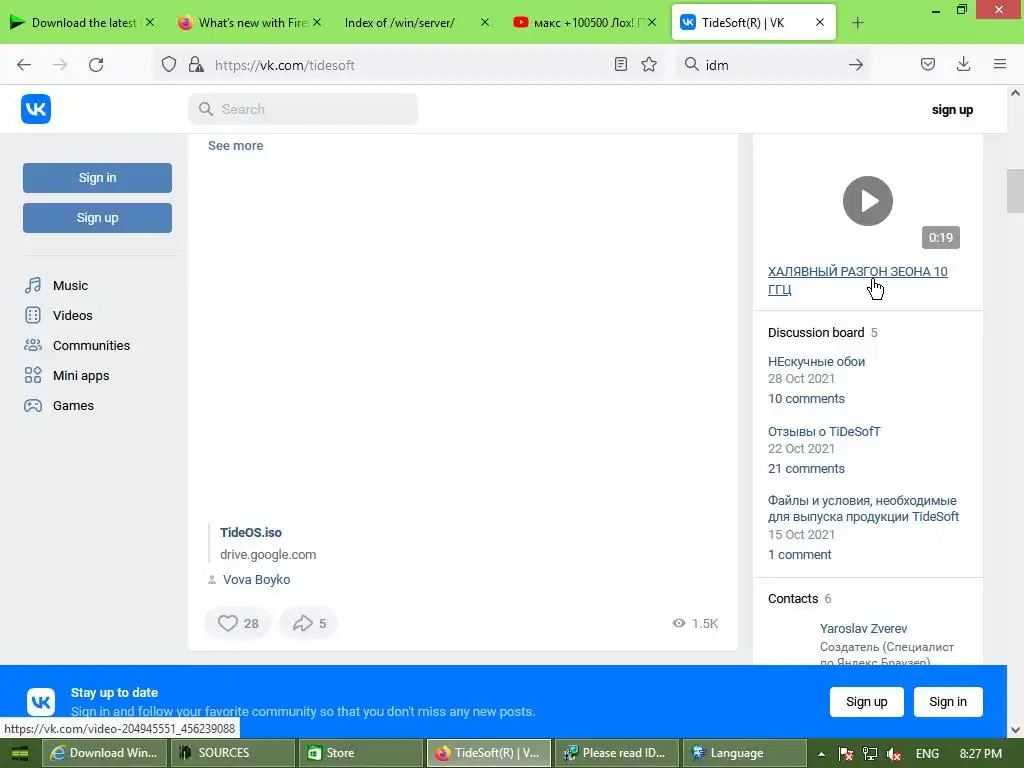
Task: Close the YouTube макс +100500 tab
Action: [652, 22]
